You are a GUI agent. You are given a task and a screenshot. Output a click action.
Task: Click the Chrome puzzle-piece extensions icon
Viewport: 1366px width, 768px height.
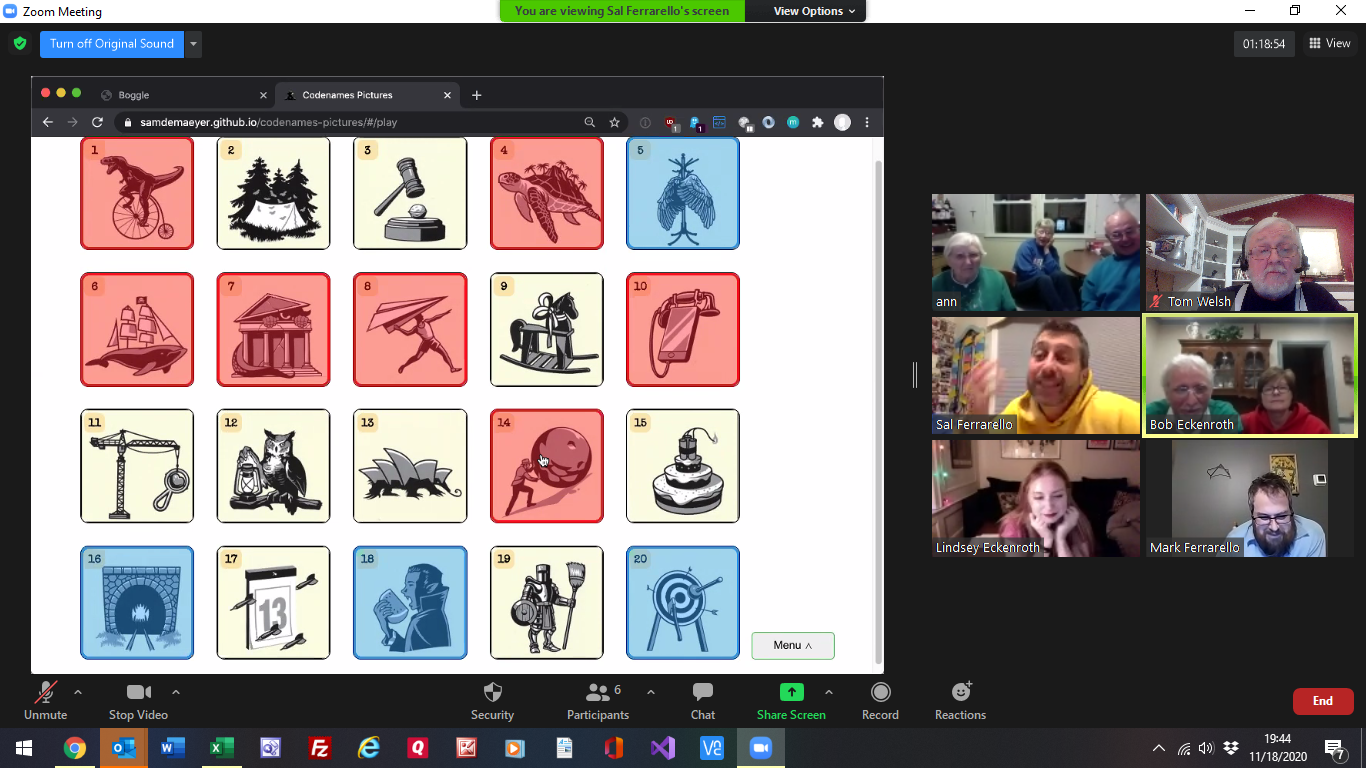pyautogui.click(x=818, y=123)
